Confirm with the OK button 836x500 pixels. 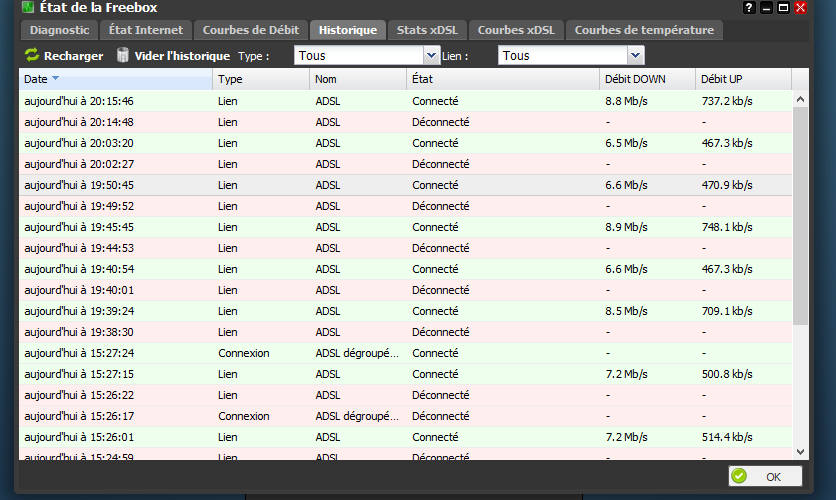tap(765, 476)
